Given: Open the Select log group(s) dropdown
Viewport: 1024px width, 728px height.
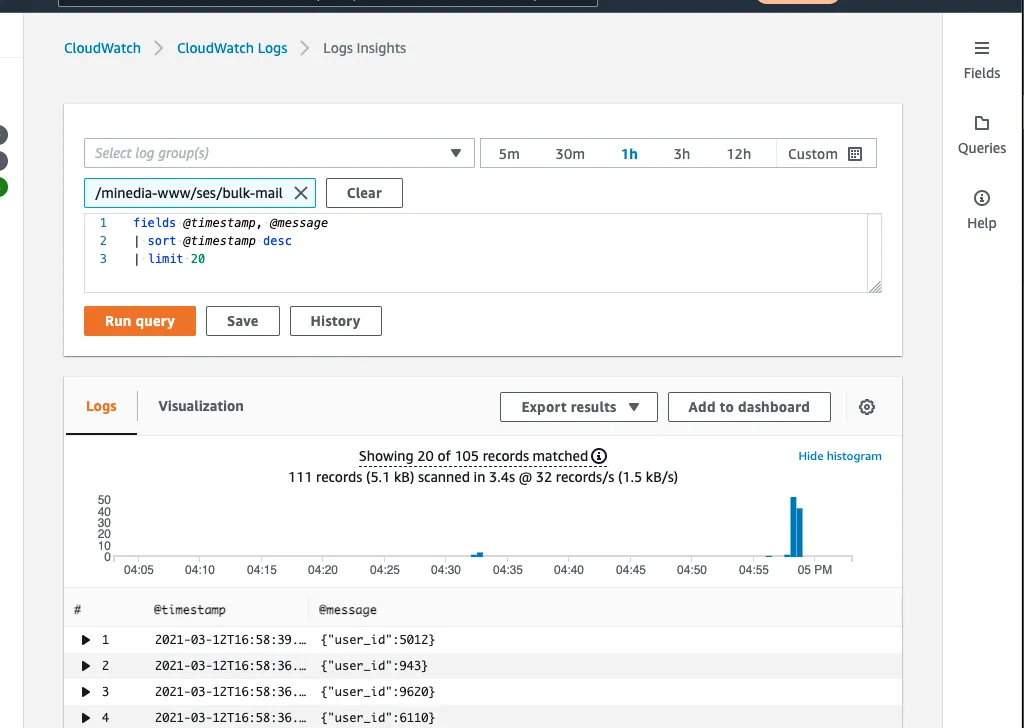Looking at the screenshot, I should (279, 153).
